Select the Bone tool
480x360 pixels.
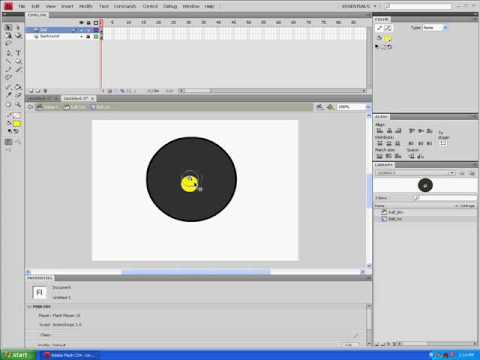9,87
